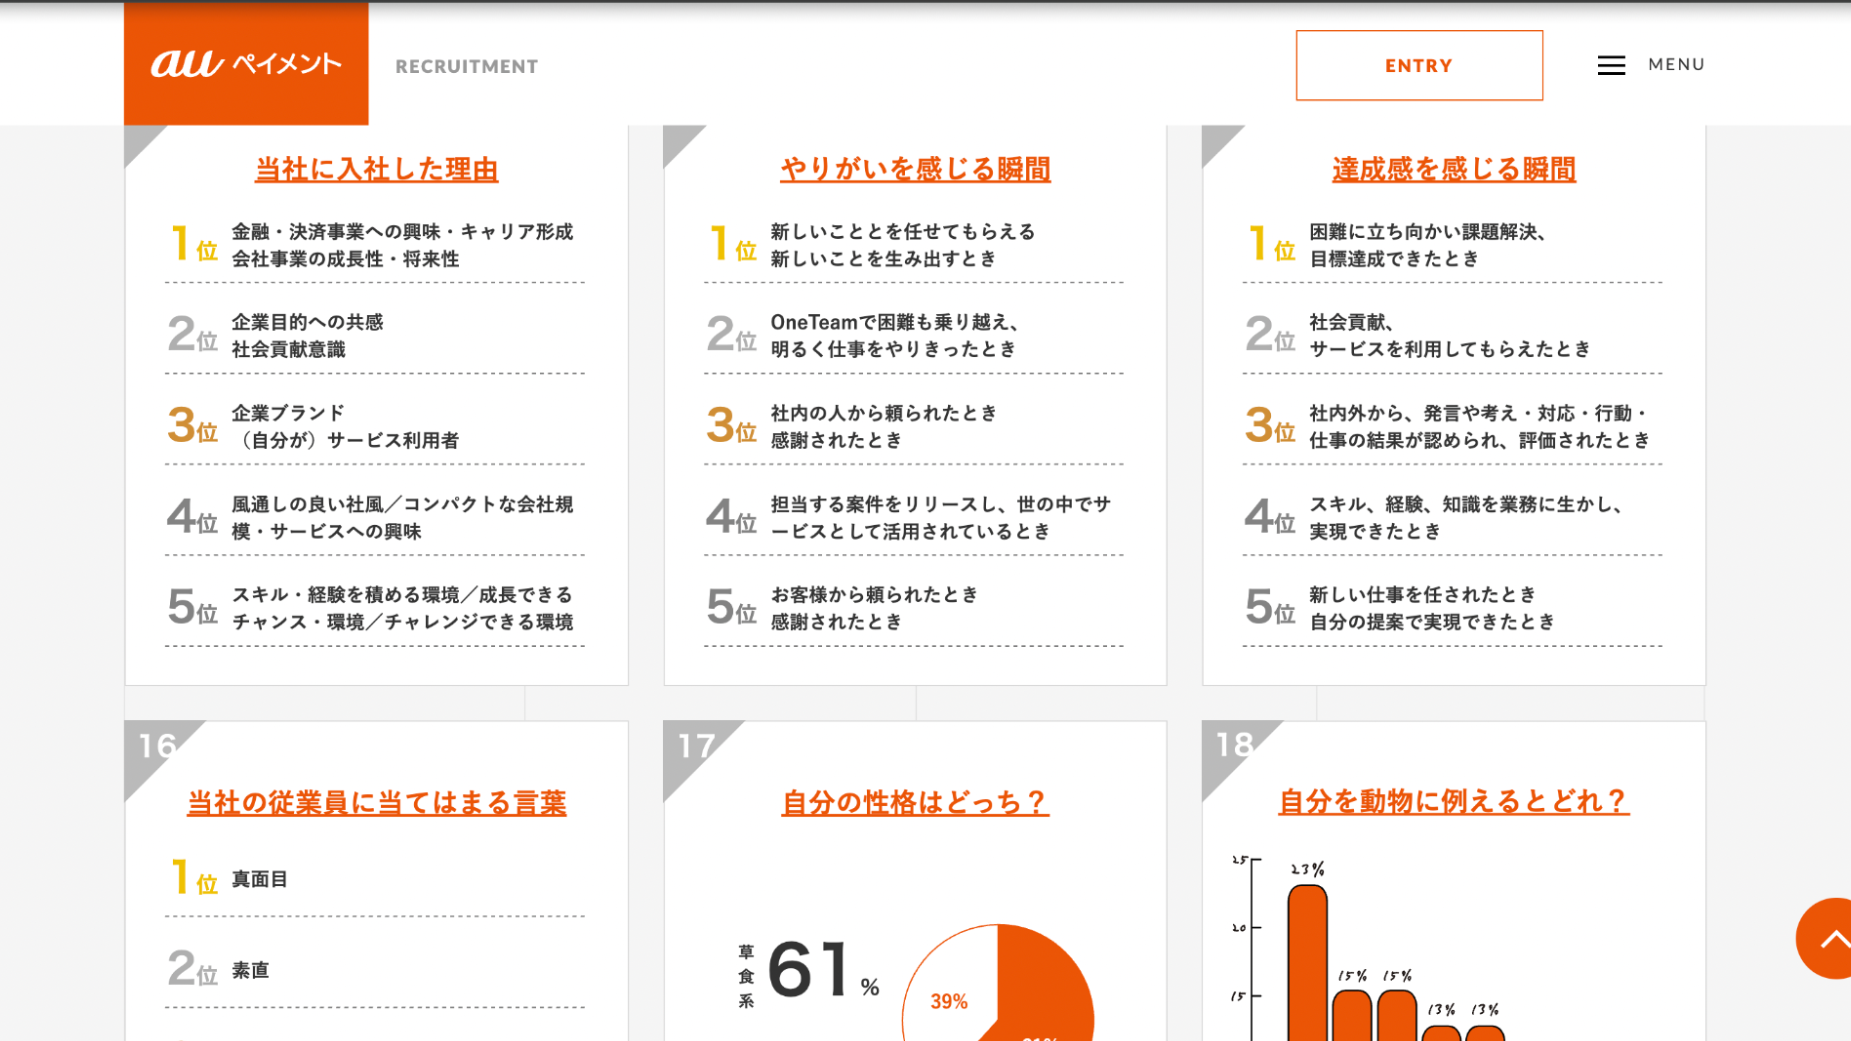Select text 担当する案件をリリースし、世の中でサ
1851x1041 pixels.
coord(941,504)
